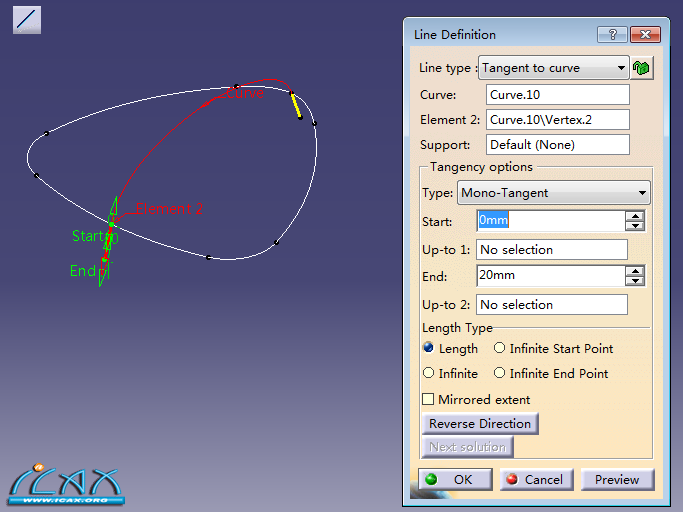
Task: Click the Start value field 0mm
Action: (551, 220)
